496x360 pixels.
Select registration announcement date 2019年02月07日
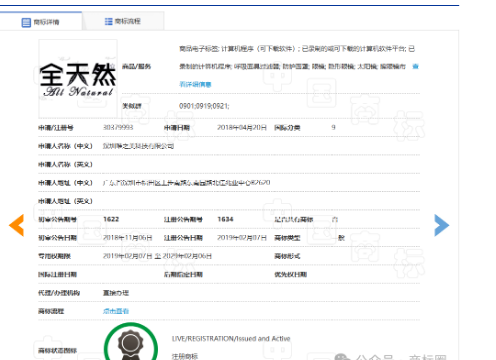coord(242,238)
